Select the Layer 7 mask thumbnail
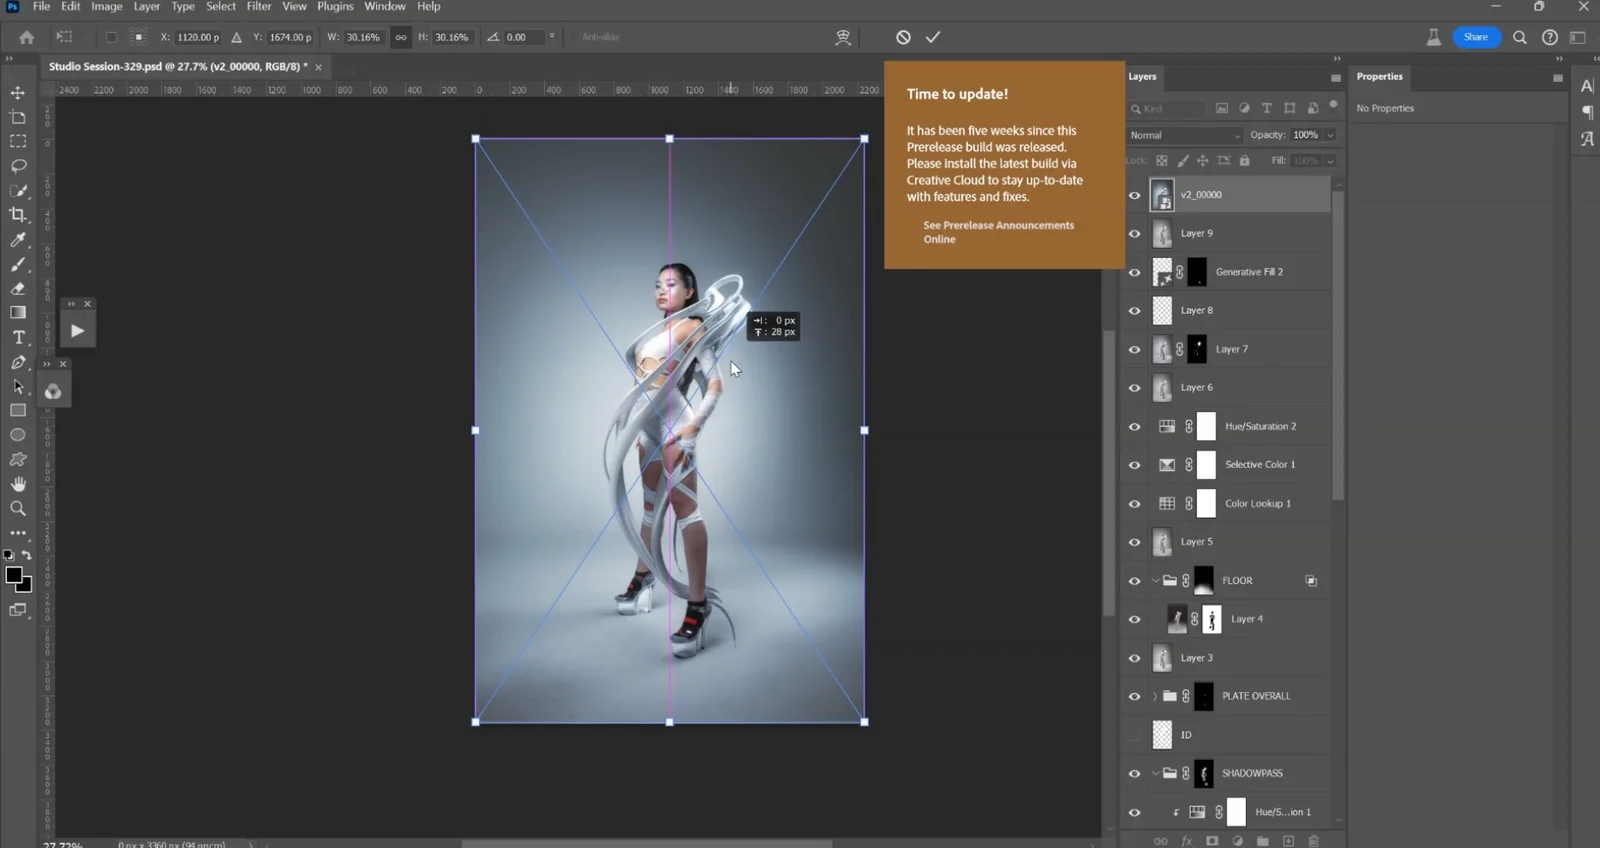Screen dimensions: 1600x848 point(1197,349)
